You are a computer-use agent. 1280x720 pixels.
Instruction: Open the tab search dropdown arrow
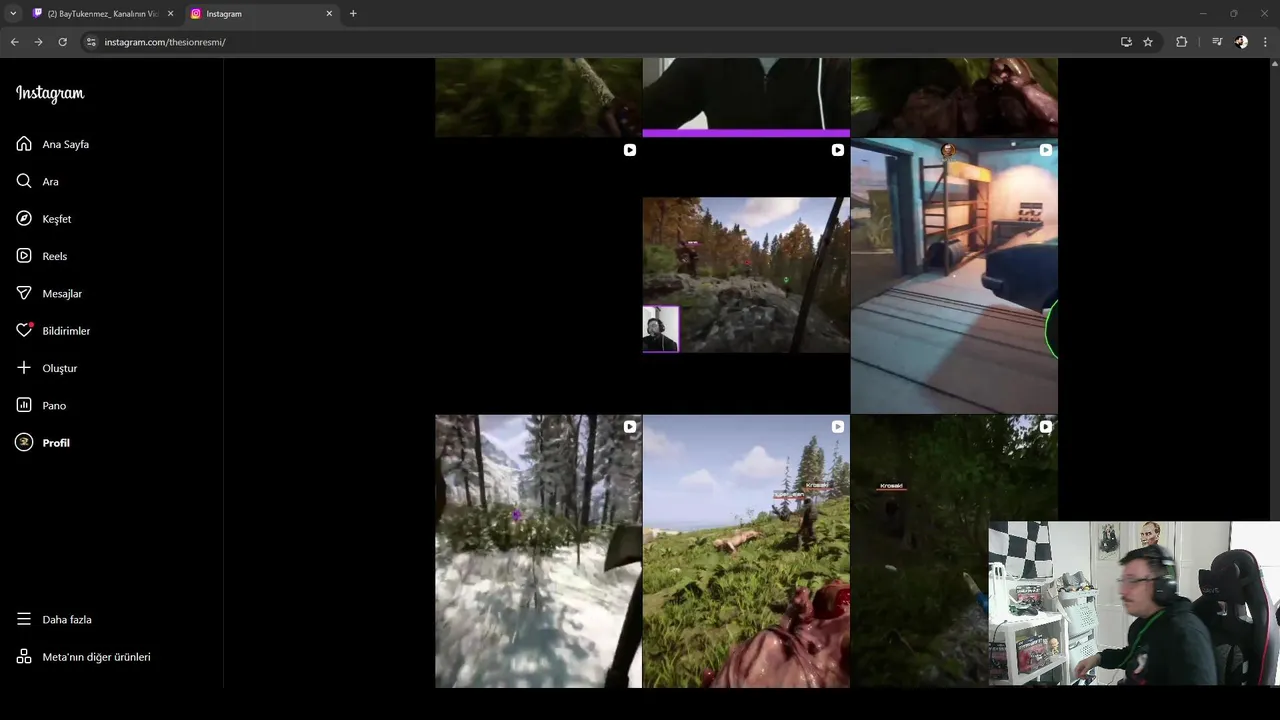[x=13, y=14]
